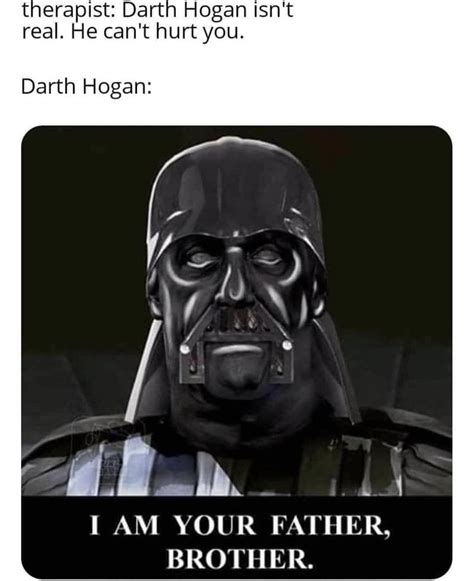Click the mustache grille under the nose
The image size is (474, 581).
coord(237,319)
